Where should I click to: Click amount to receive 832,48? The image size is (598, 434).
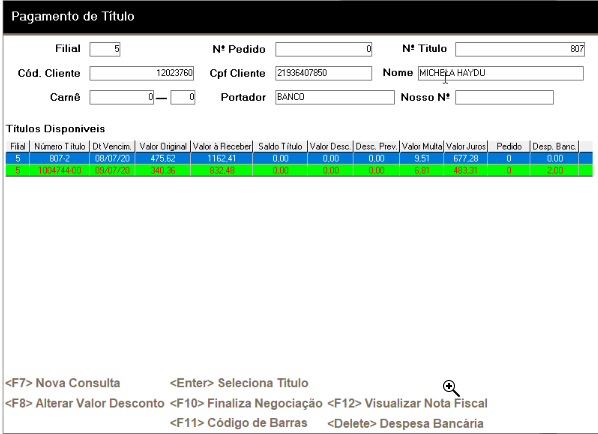click(222, 170)
